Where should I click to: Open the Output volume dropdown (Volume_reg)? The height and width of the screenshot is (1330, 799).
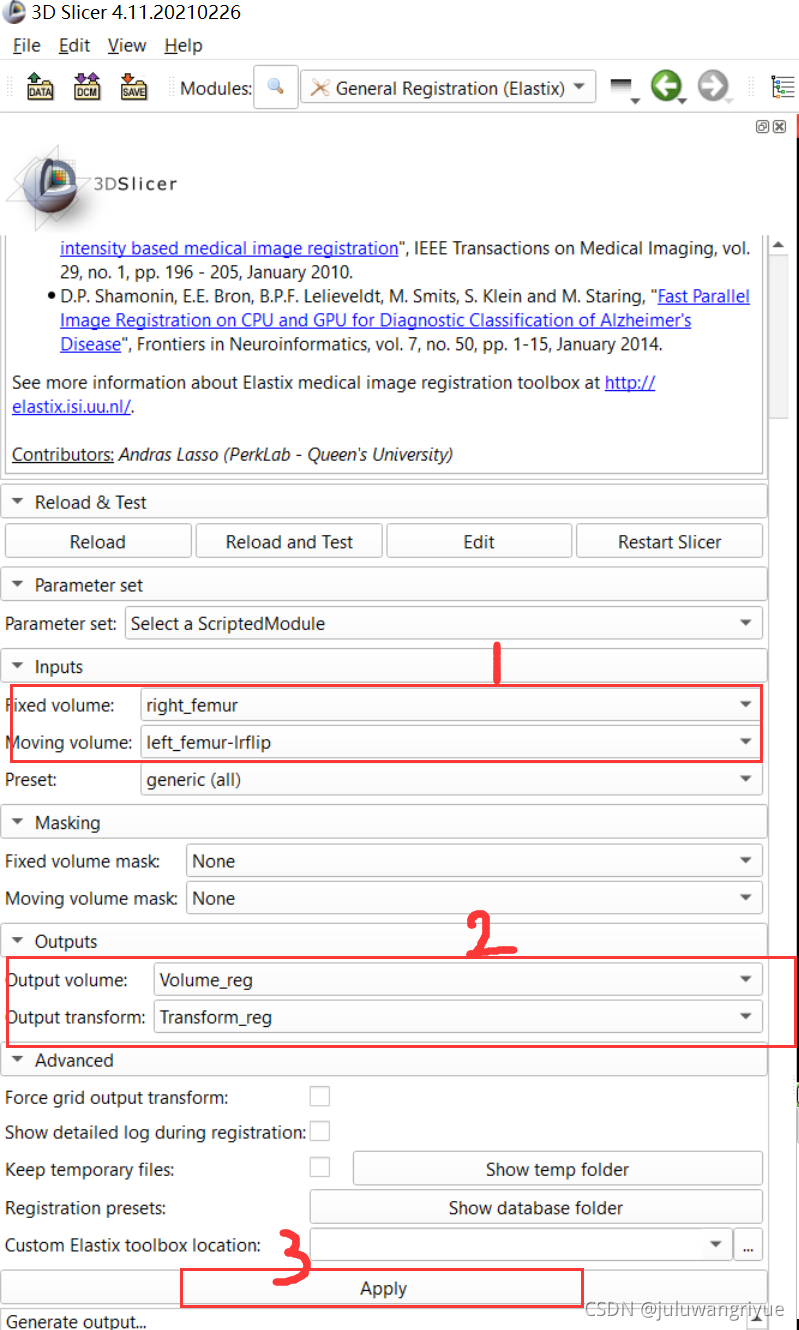tap(458, 980)
